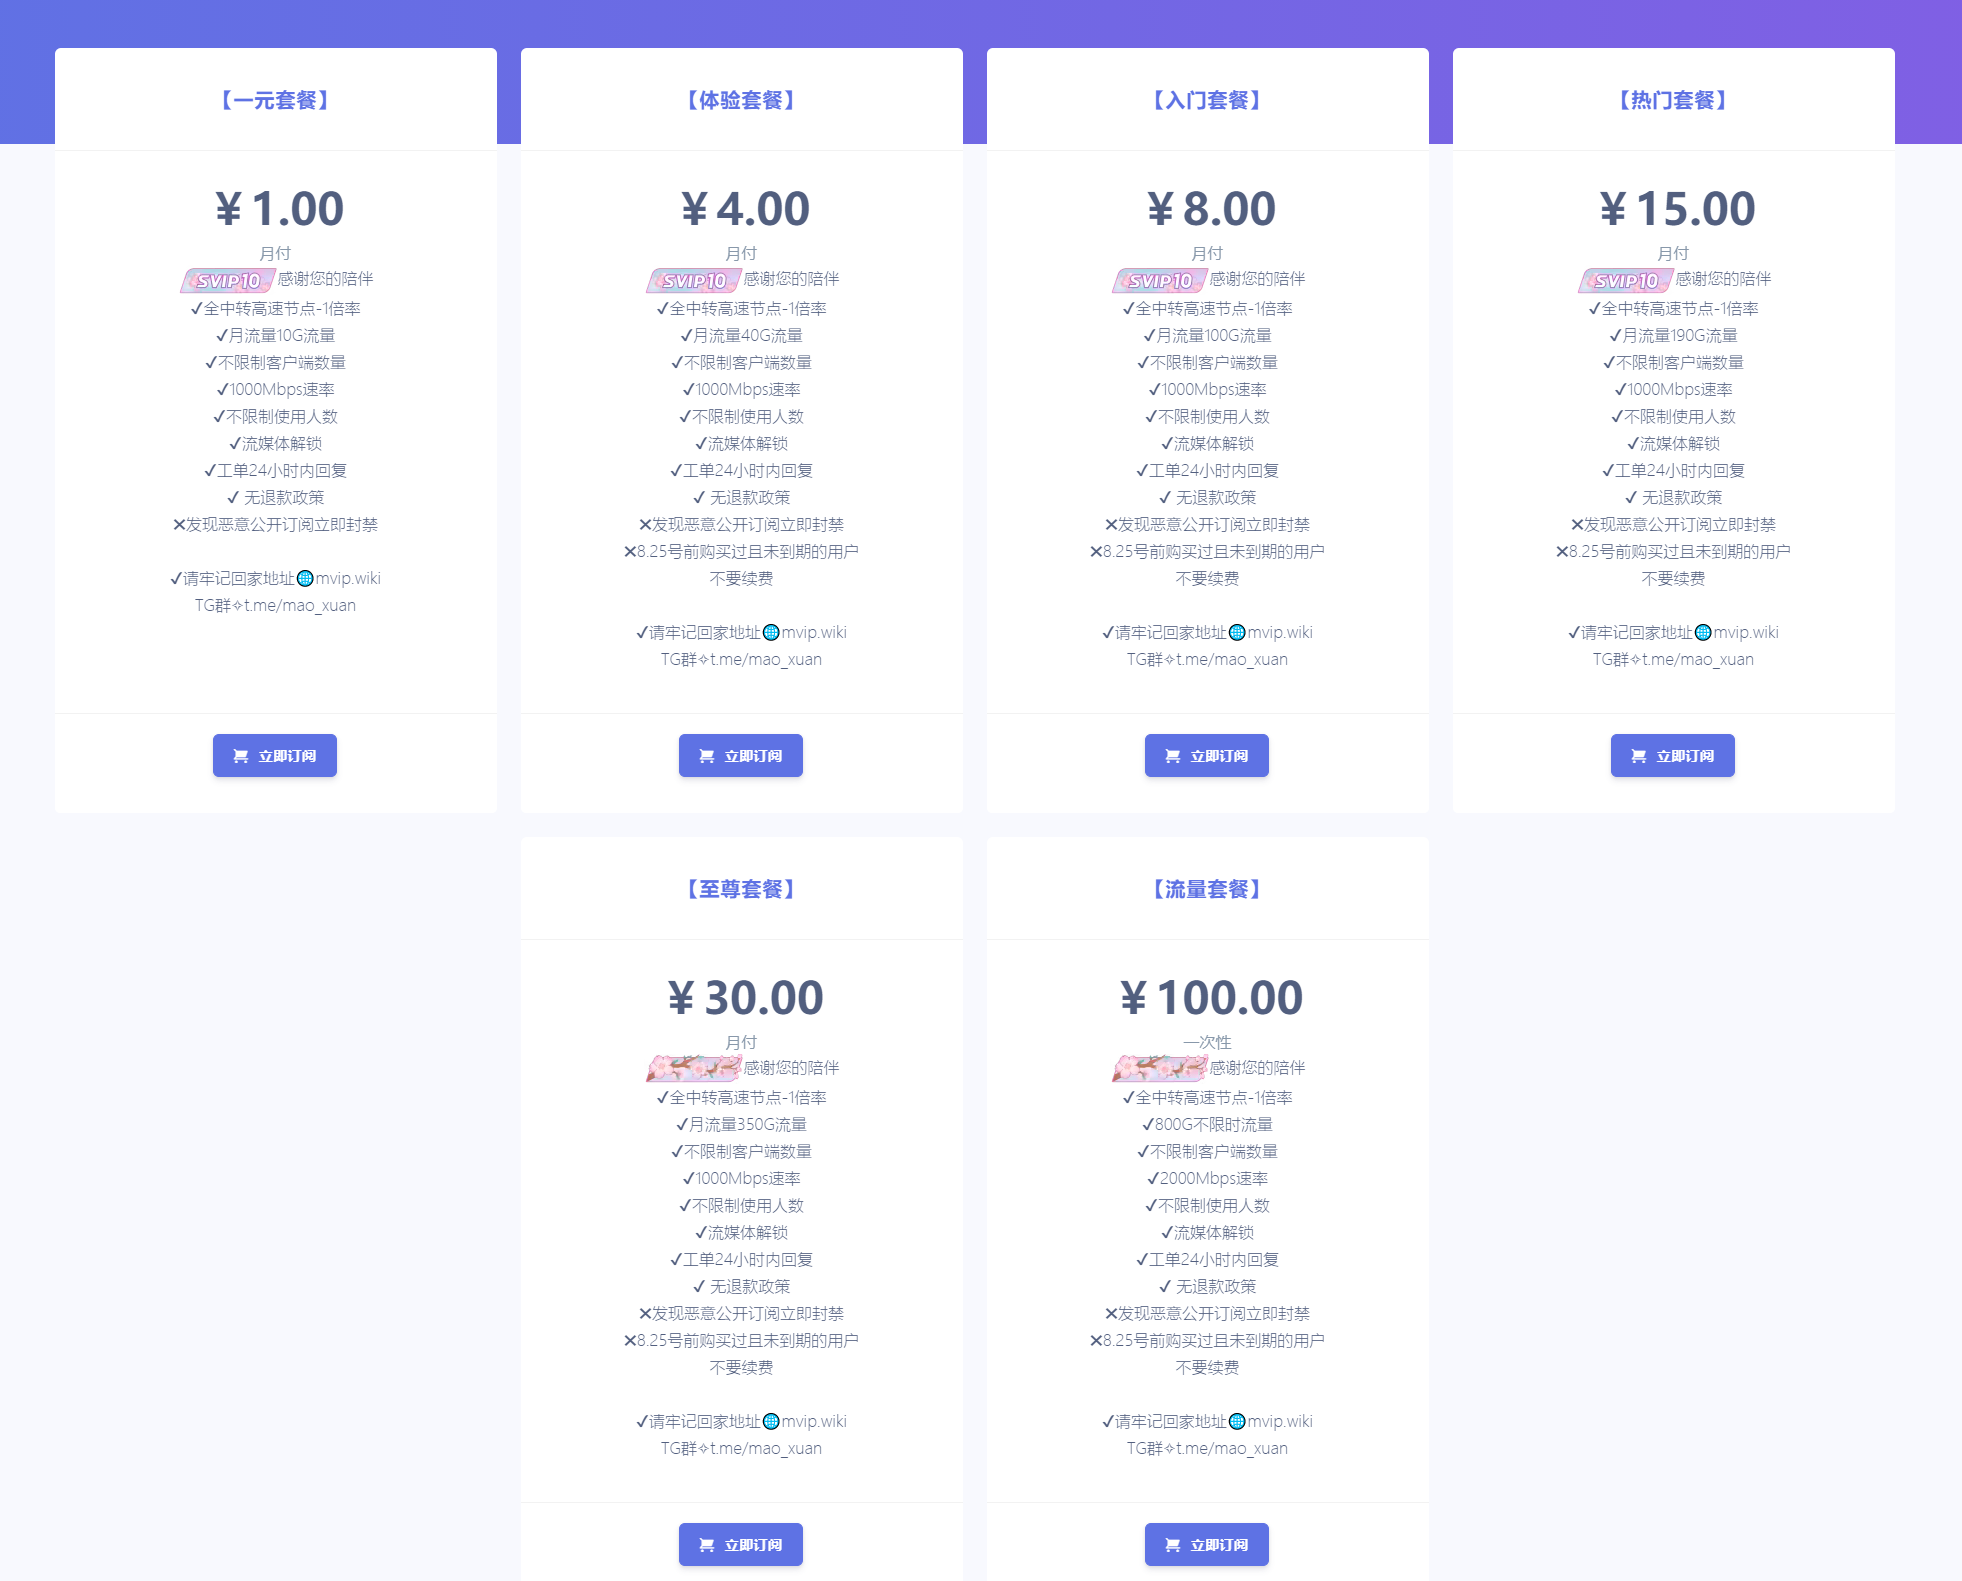This screenshot has width=1962, height=1581.
Task: Click the ¥100.00 price in 流量套餐
Action: (x=1211, y=998)
